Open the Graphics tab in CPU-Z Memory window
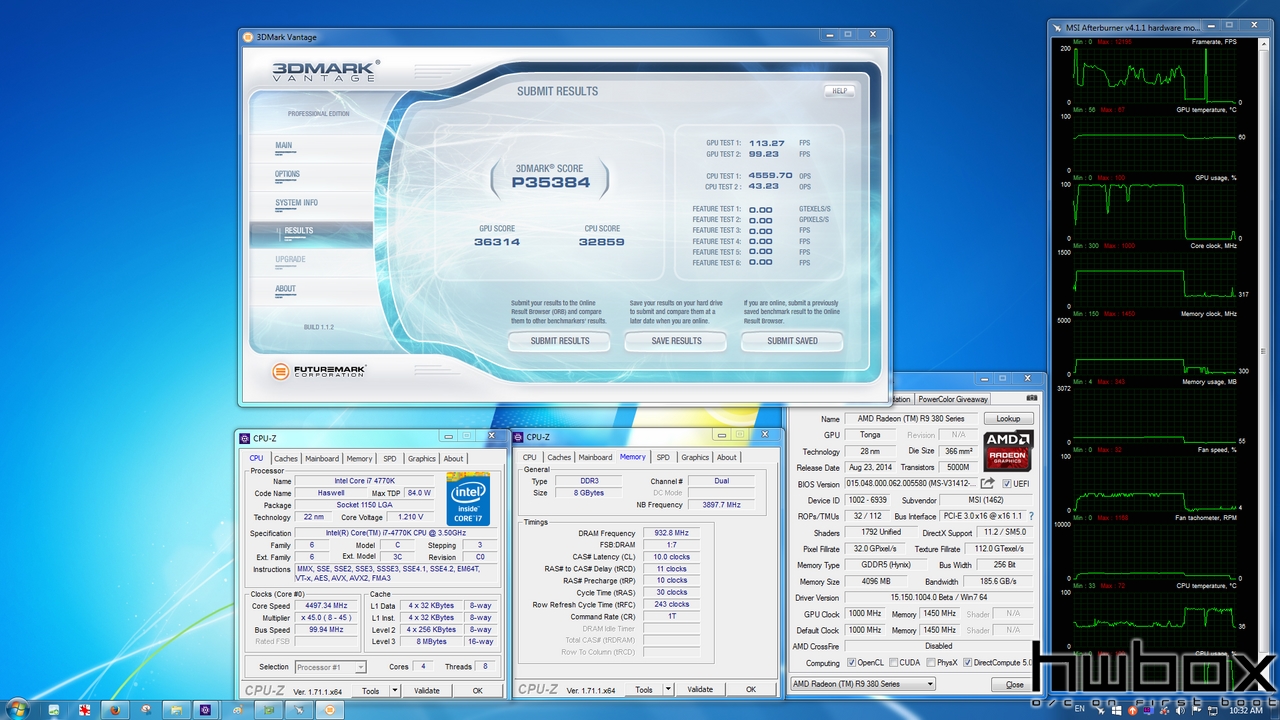 [695, 457]
